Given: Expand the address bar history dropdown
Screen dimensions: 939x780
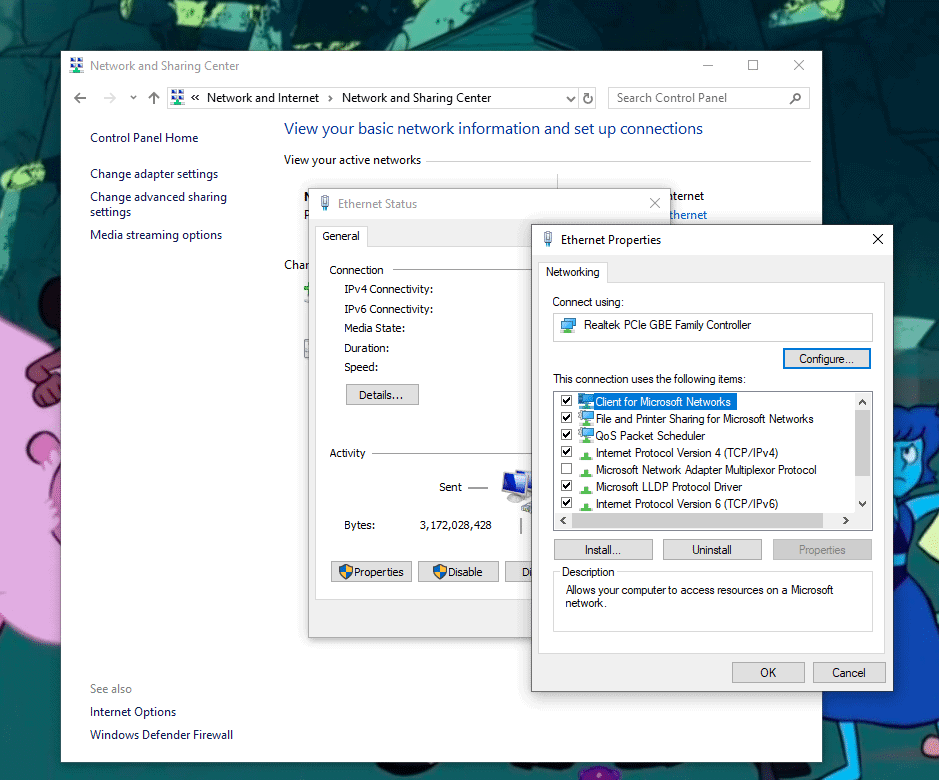Looking at the screenshot, I should [571, 98].
